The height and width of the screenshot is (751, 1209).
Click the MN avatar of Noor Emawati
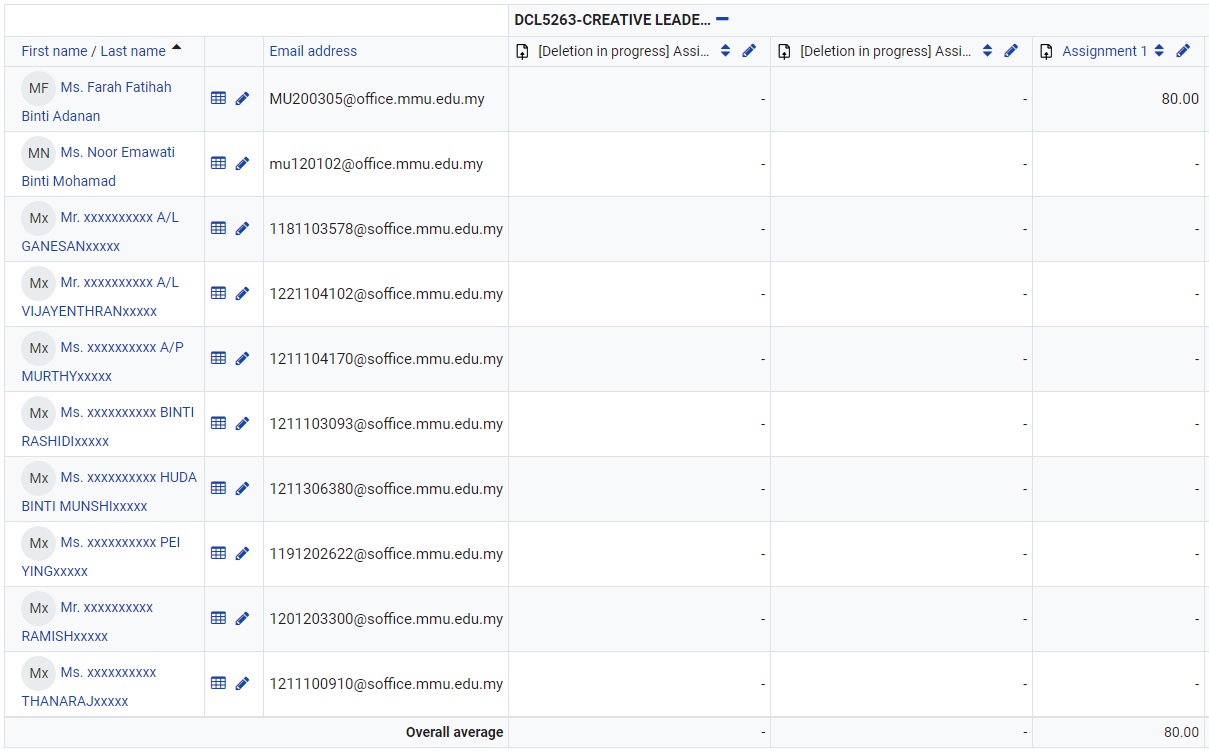coord(38,153)
